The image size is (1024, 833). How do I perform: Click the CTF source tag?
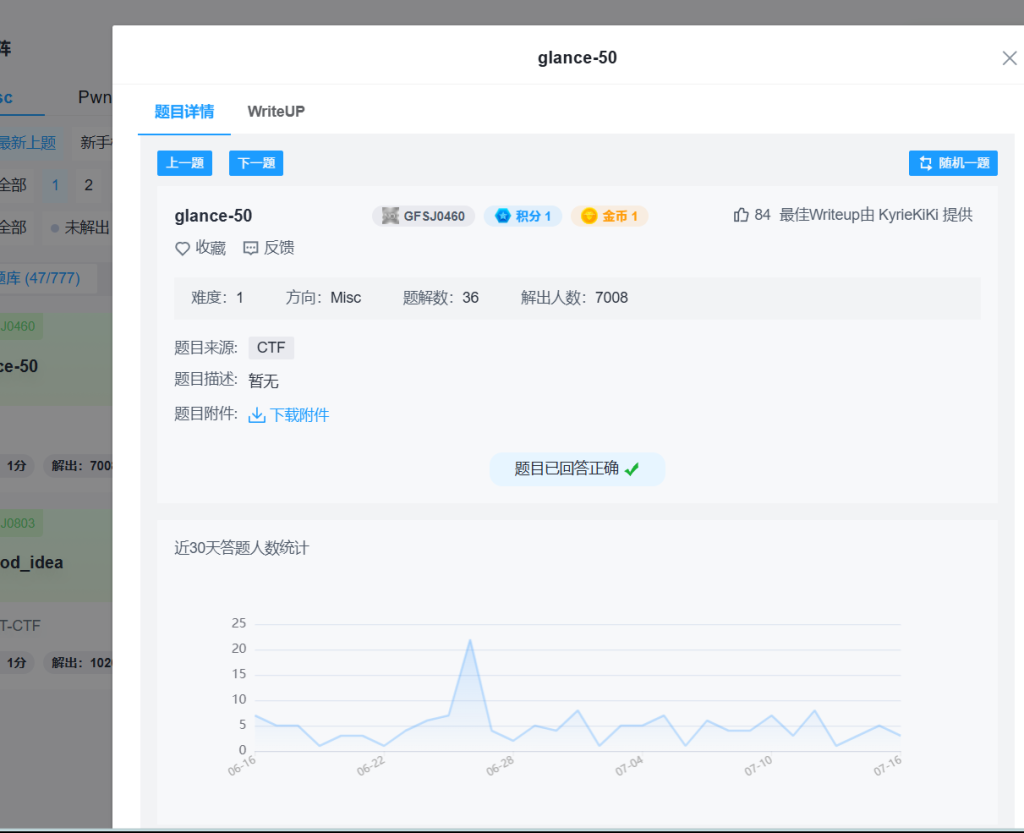coord(271,348)
